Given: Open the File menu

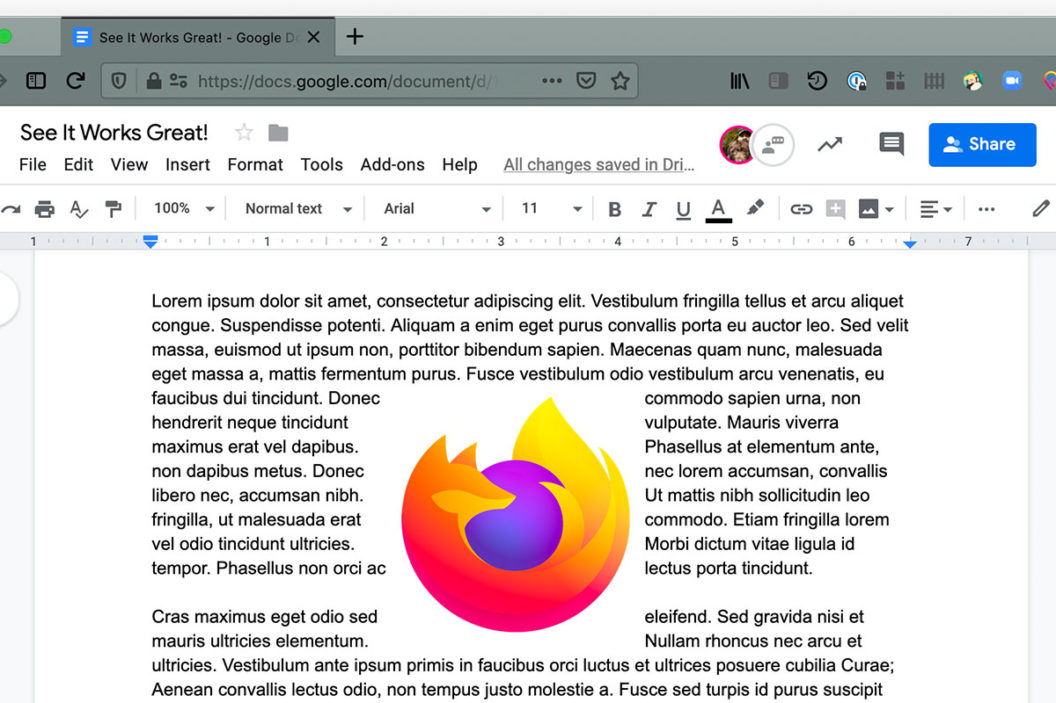Looking at the screenshot, I should tap(32, 165).
